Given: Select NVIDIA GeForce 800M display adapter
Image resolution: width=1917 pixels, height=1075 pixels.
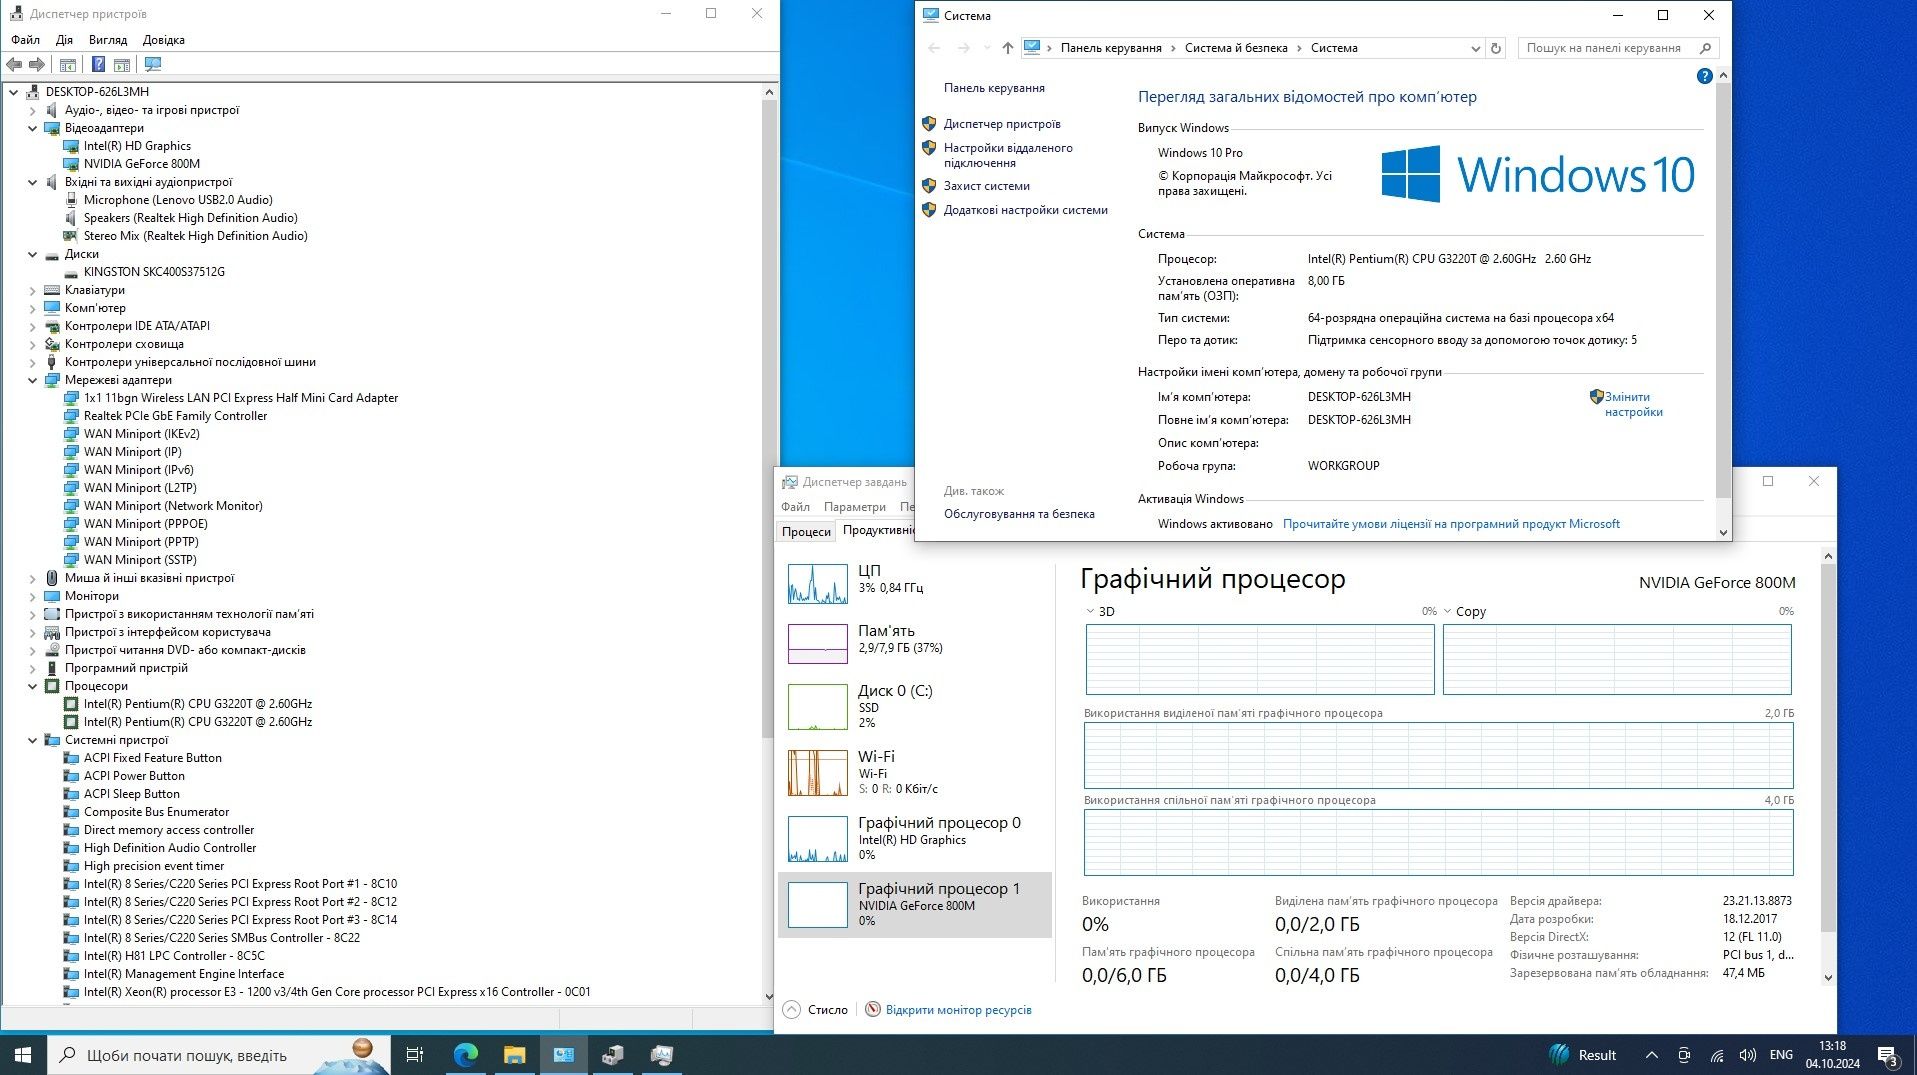Looking at the screenshot, I should pos(142,164).
